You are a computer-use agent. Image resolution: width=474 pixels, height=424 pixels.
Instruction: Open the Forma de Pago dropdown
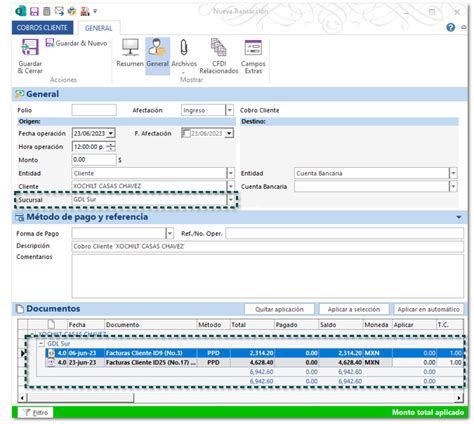click(x=170, y=233)
